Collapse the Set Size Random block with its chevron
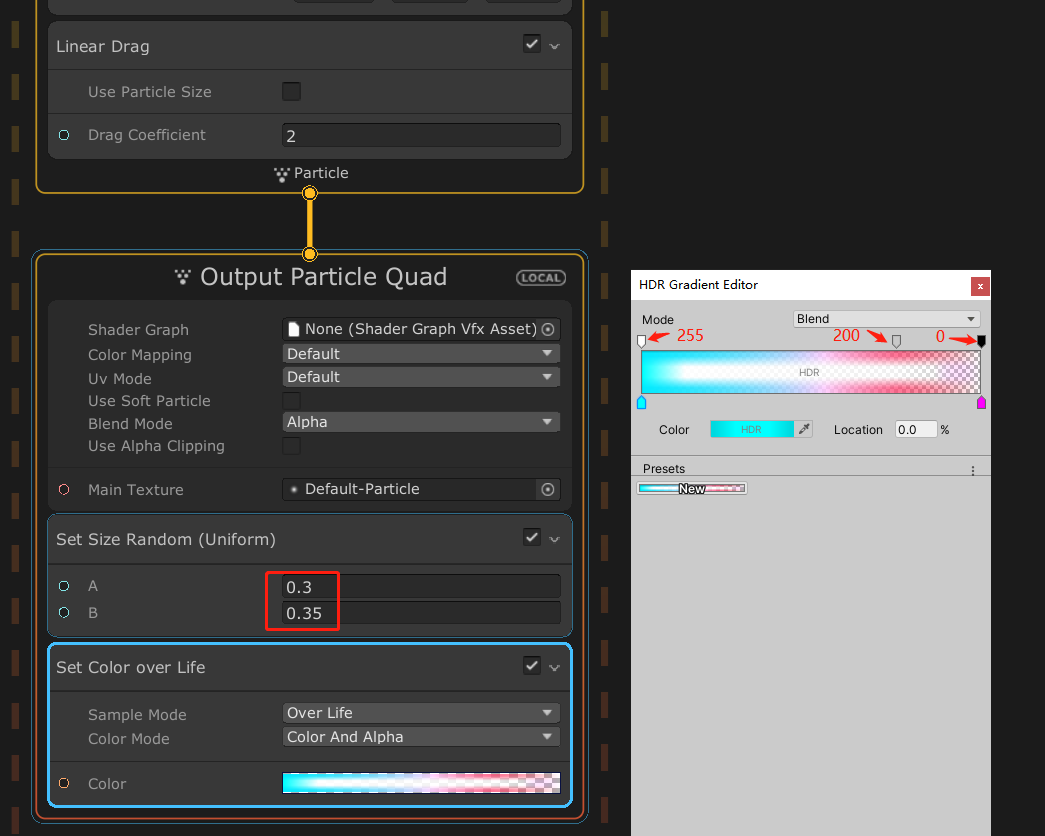1045x836 pixels. point(552,537)
